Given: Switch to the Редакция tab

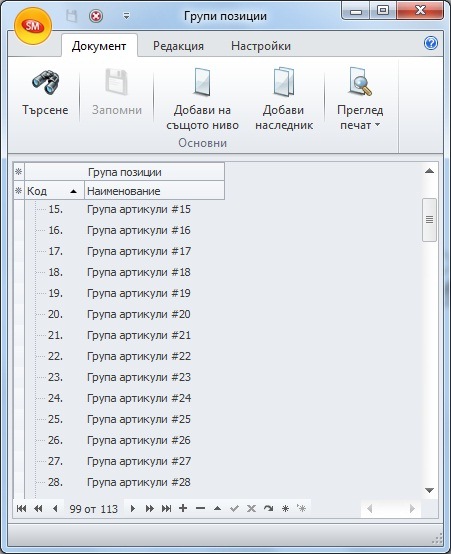Looking at the screenshot, I should (178, 46).
